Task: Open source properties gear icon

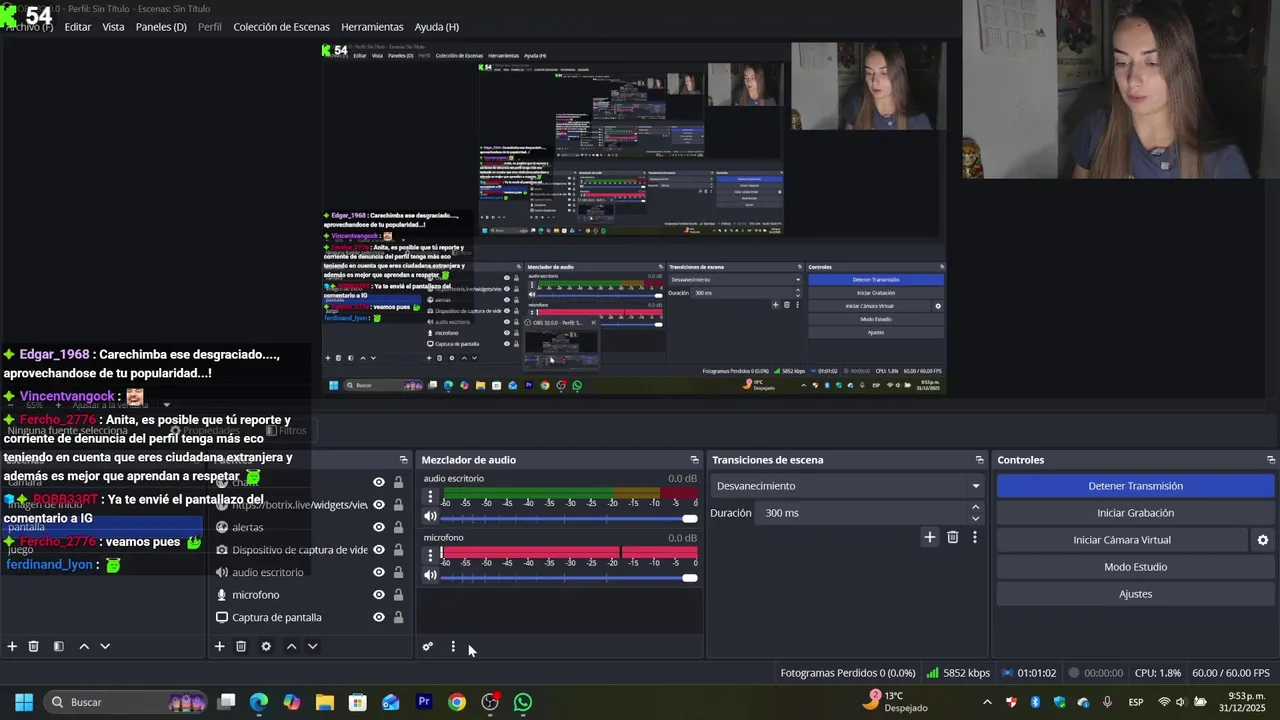Action: pyautogui.click(x=266, y=646)
